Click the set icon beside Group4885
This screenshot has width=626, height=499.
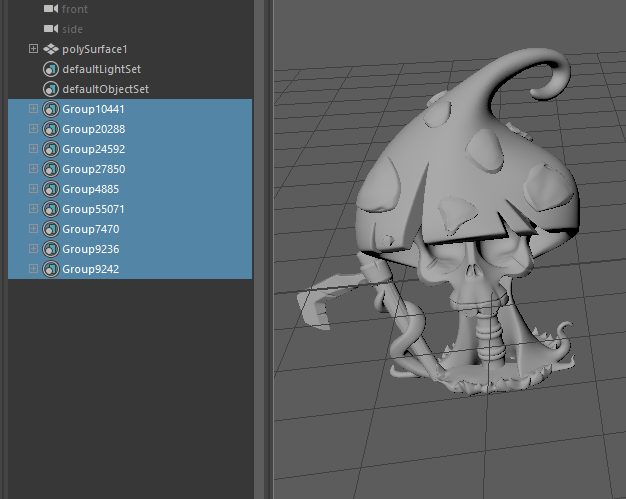(51, 189)
